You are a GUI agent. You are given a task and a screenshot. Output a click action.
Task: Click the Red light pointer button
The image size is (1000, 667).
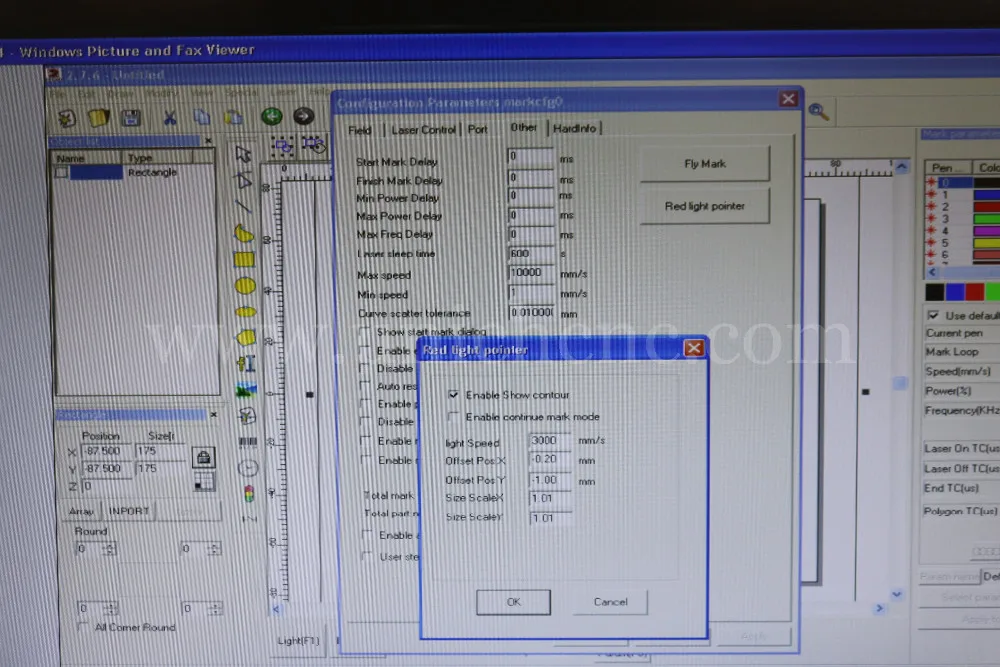tap(705, 206)
